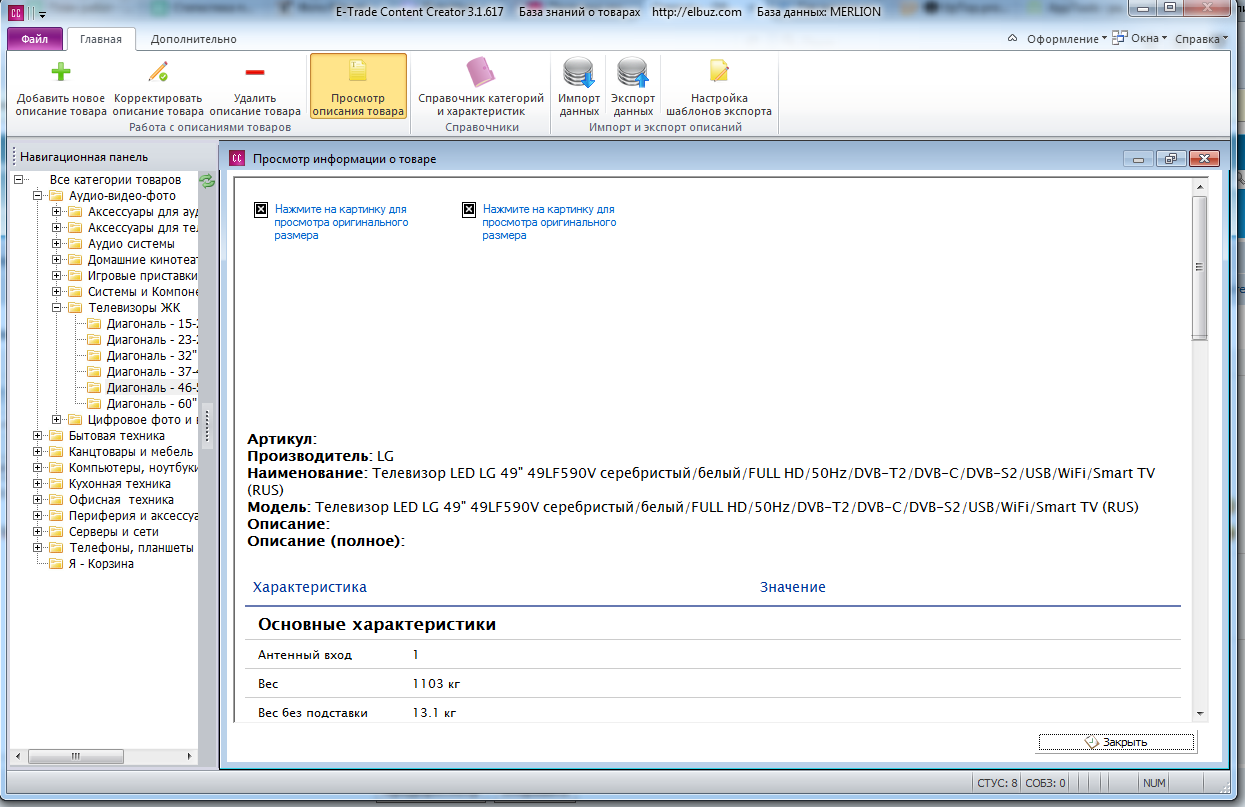Collapse Аудио-видео-фото tree node
Viewport: 1245px width, 807px height.
(x=38, y=196)
